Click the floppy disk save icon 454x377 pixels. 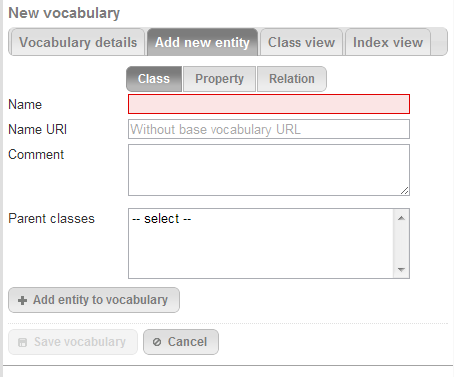click(x=22, y=342)
